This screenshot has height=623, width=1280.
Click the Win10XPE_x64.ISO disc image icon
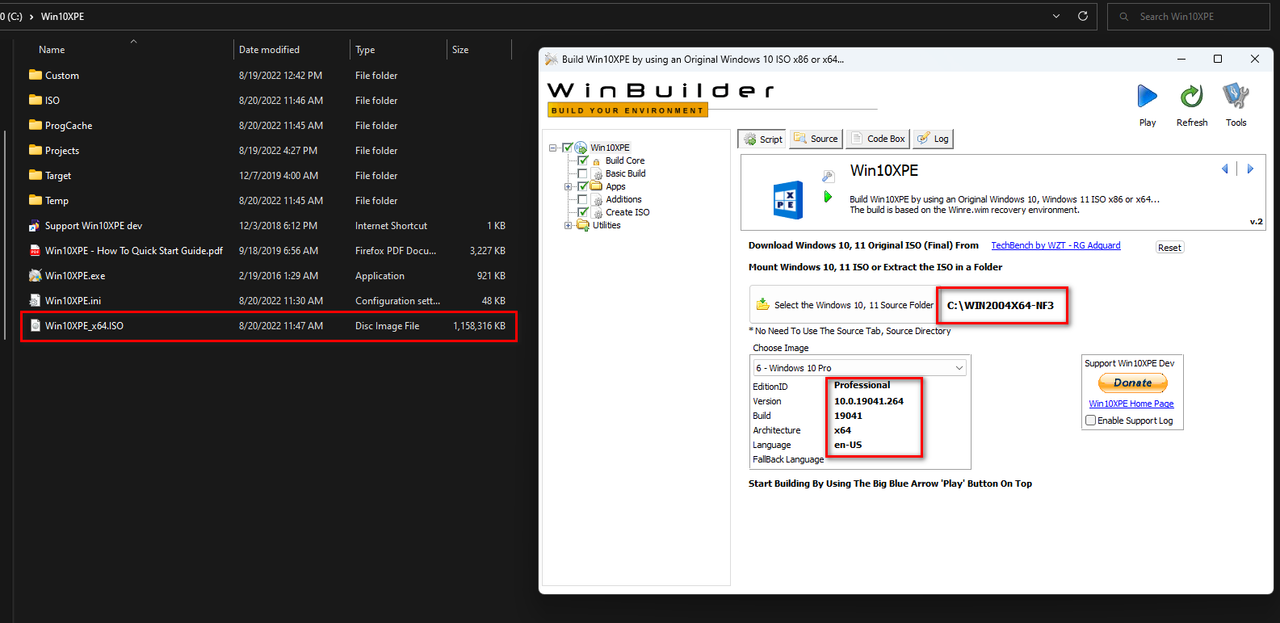[x=35, y=325]
